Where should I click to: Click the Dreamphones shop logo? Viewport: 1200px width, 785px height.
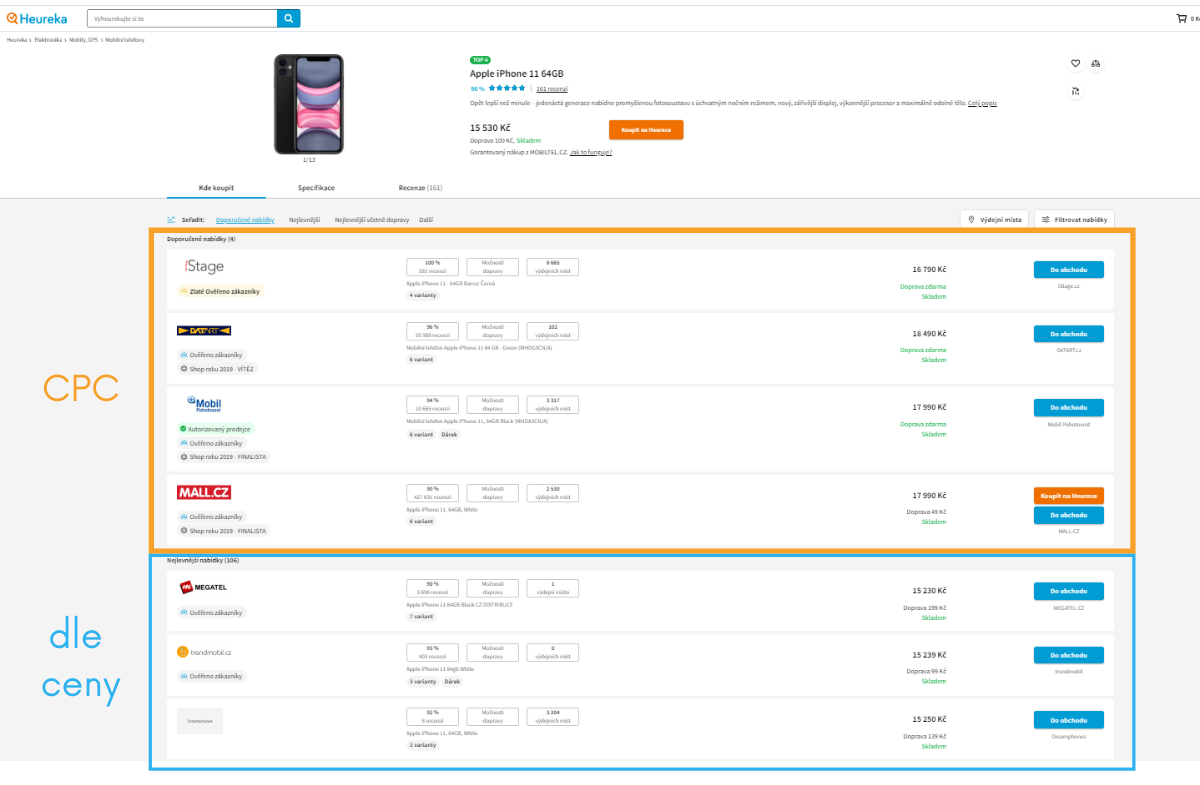coord(200,720)
